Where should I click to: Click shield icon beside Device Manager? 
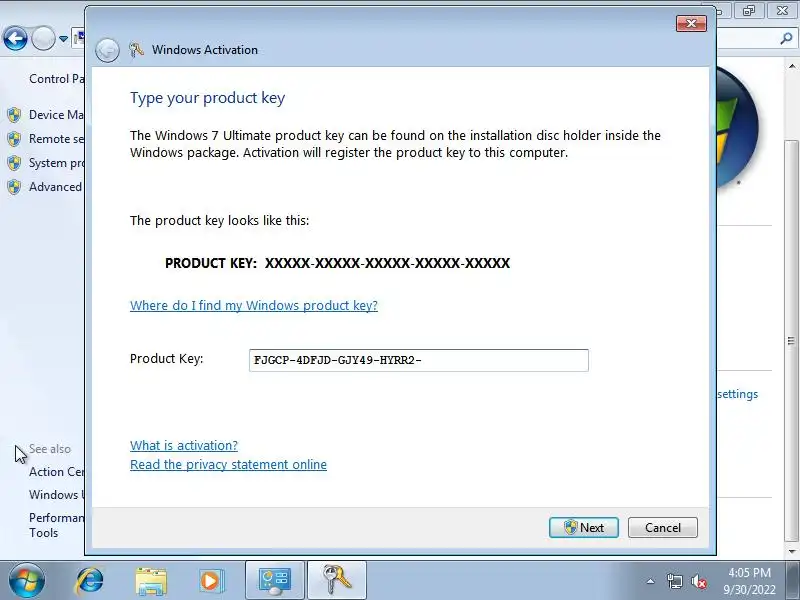[x=14, y=115]
